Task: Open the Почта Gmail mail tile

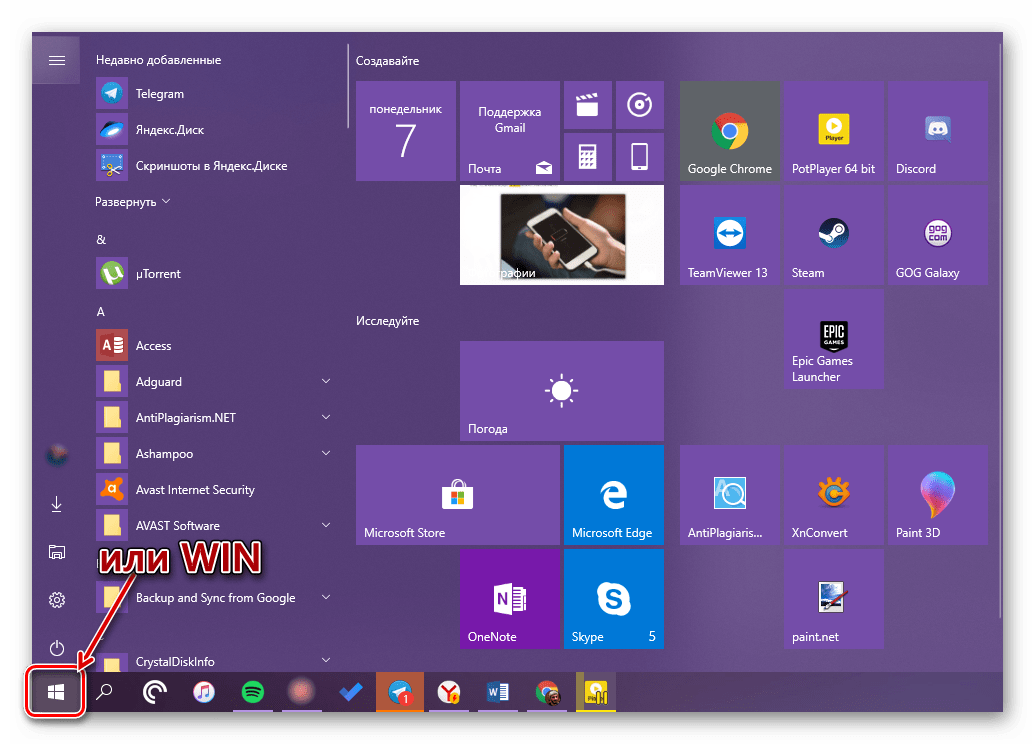Action: (x=510, y=131)
